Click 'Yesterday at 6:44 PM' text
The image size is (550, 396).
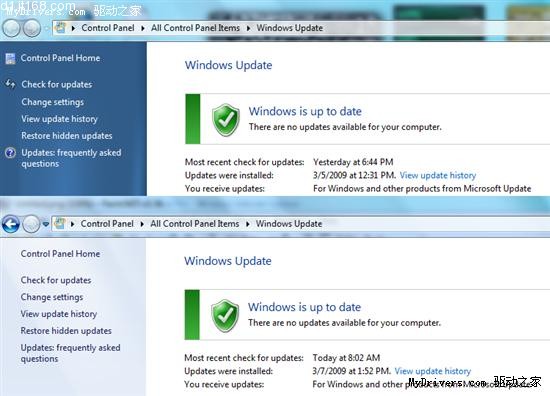coord(353,162)
